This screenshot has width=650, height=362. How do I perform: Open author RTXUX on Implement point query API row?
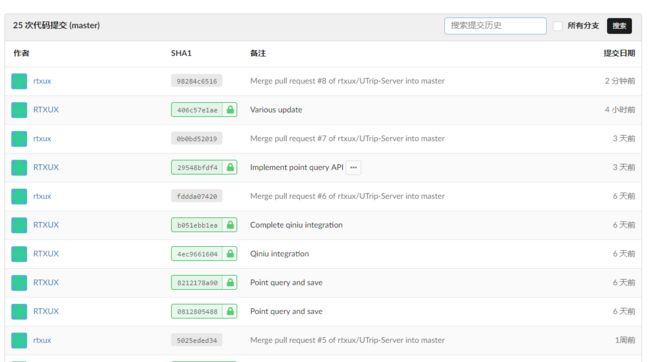coord(46,168)
